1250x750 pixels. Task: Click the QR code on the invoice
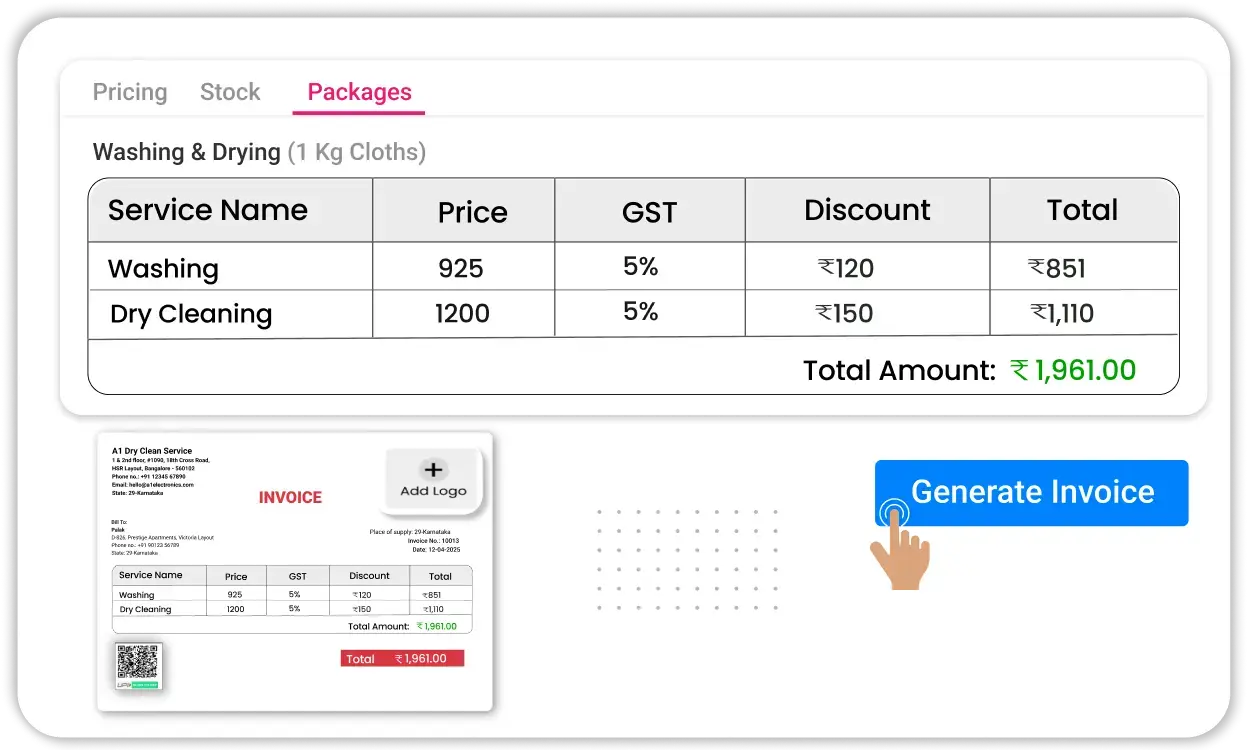point(138,664)
